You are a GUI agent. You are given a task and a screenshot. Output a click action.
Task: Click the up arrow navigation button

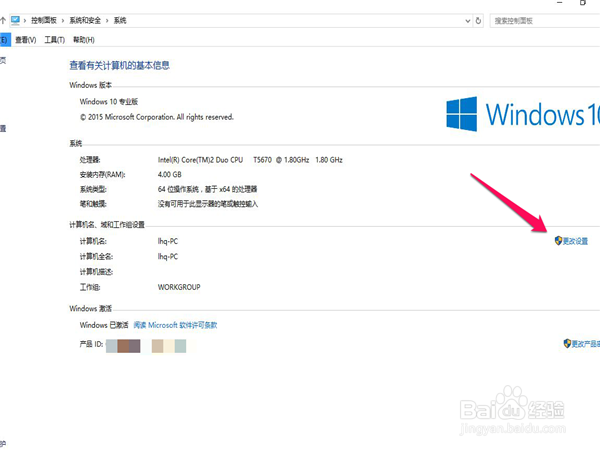(3, 20)
